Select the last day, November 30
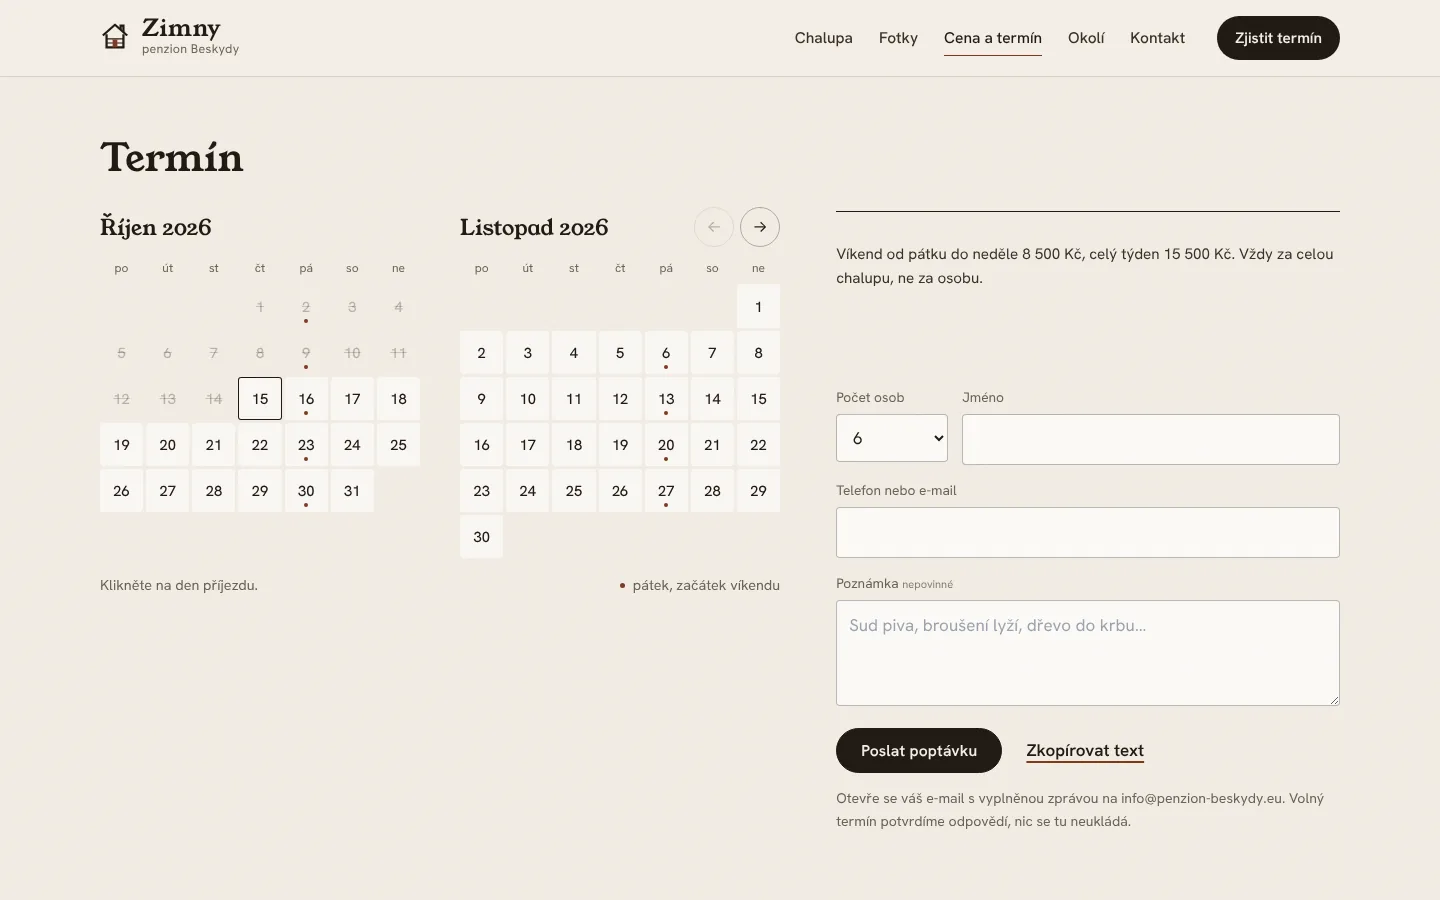 481,537
